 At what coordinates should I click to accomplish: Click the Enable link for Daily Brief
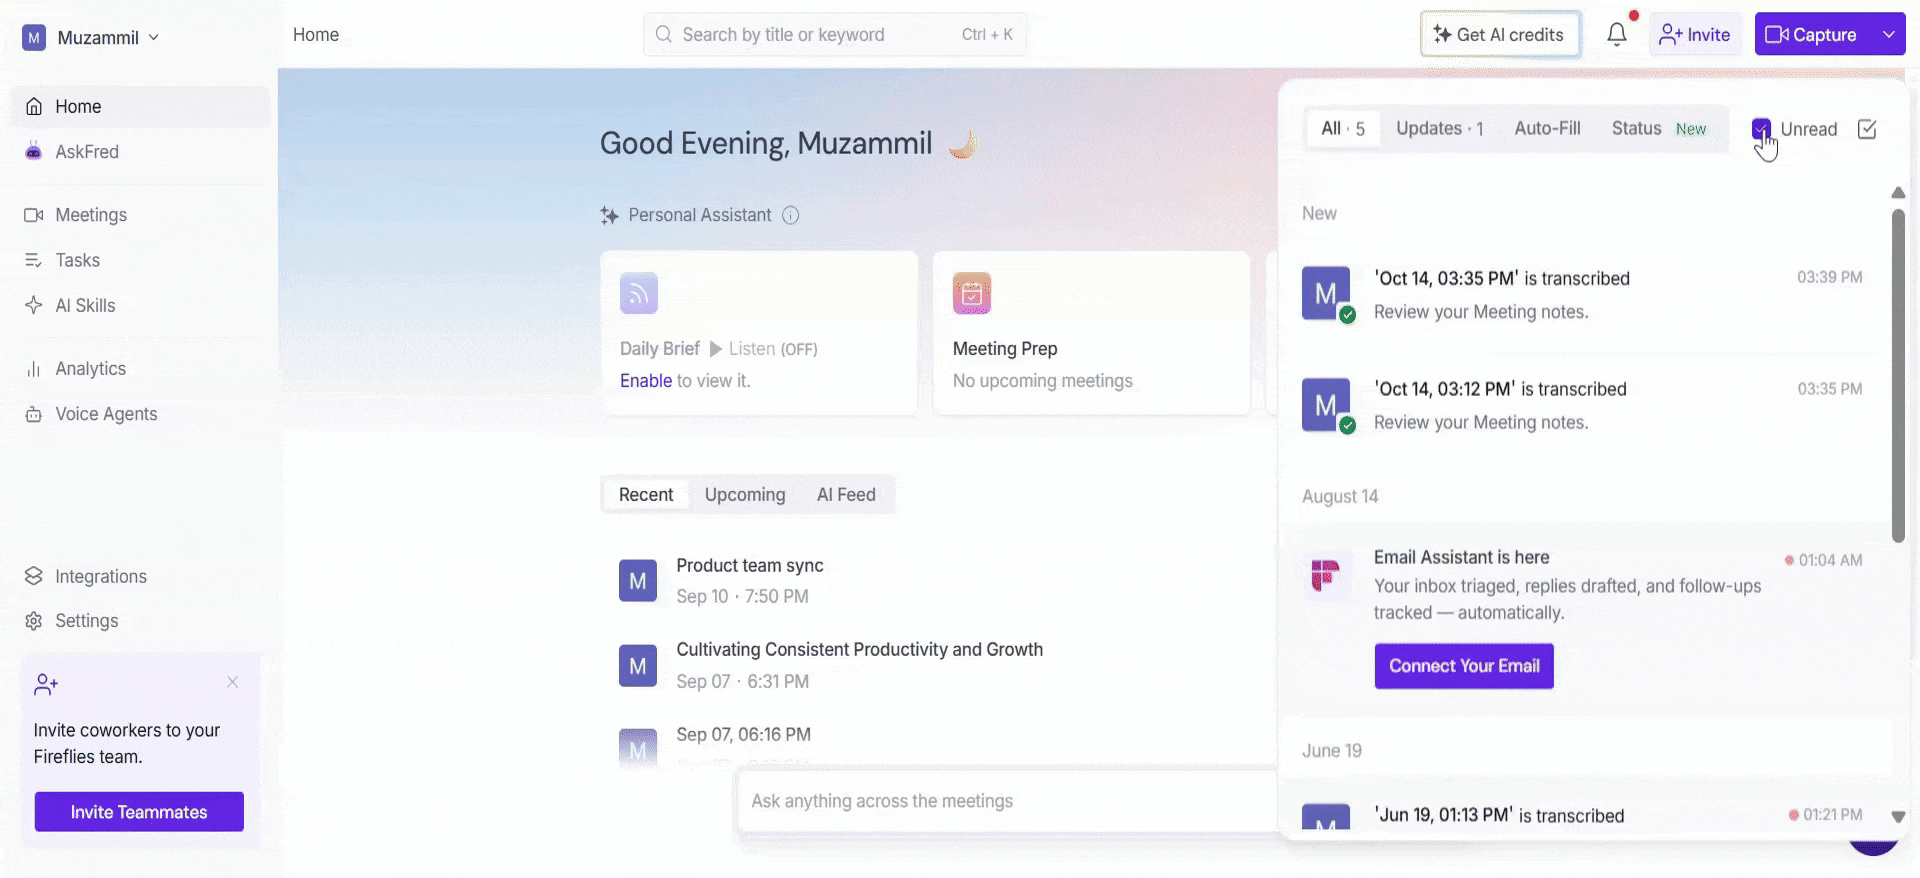(646, 381)
